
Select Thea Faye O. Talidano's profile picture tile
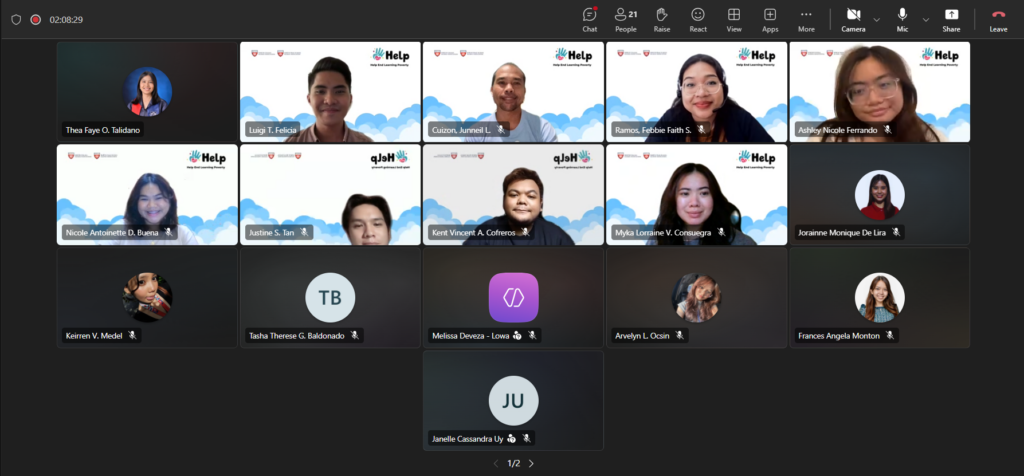[x=148, y=92]
